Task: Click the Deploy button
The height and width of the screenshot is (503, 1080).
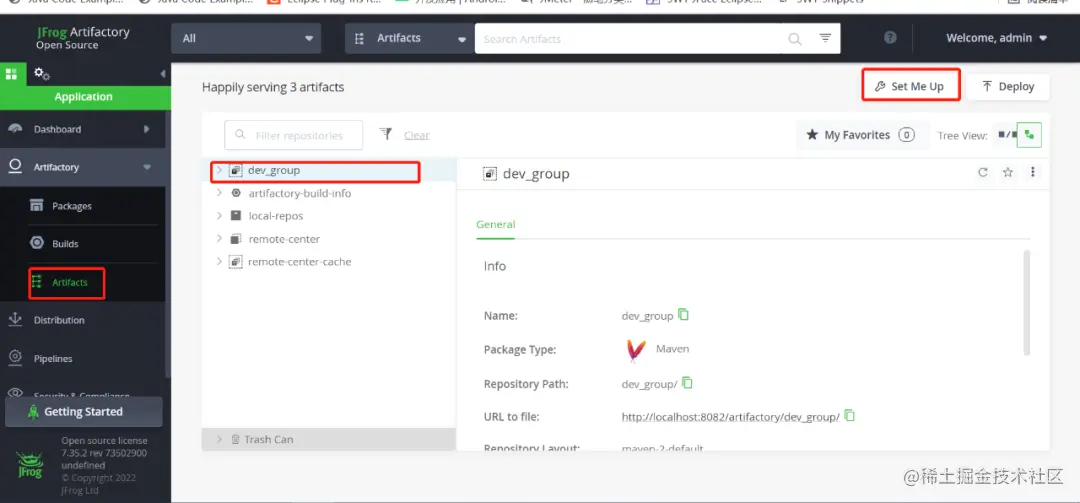Action: 1008,86
